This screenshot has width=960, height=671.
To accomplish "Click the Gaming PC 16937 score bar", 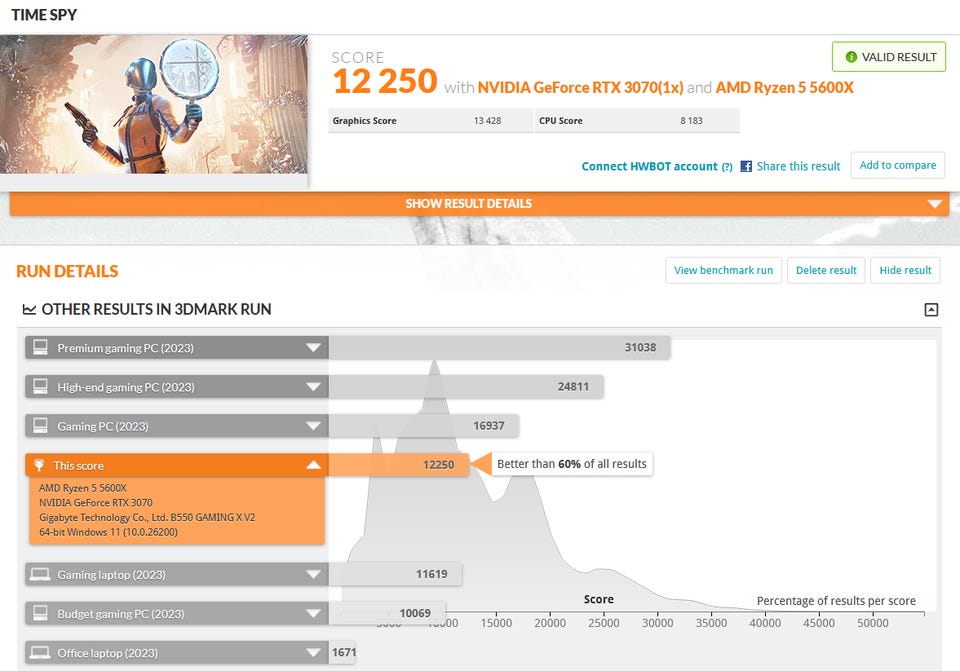I will [424, 426].
